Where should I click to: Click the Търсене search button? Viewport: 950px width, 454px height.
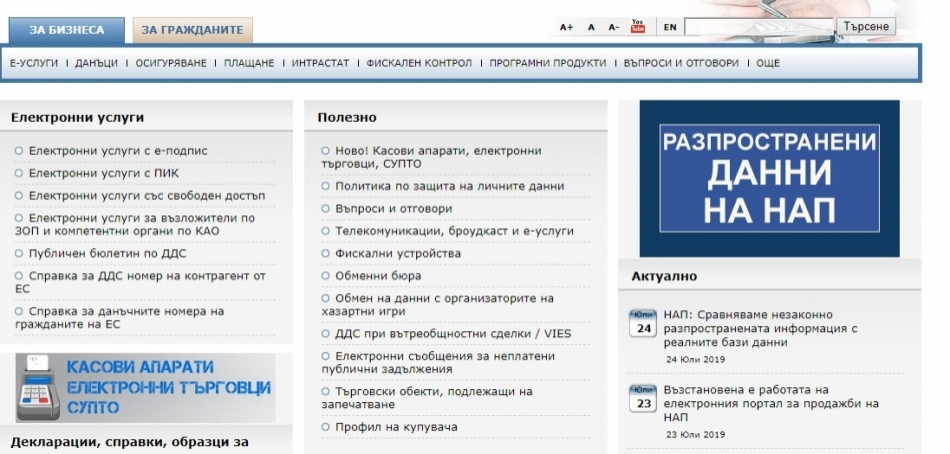pyautogui.click(x=866, y=26)
